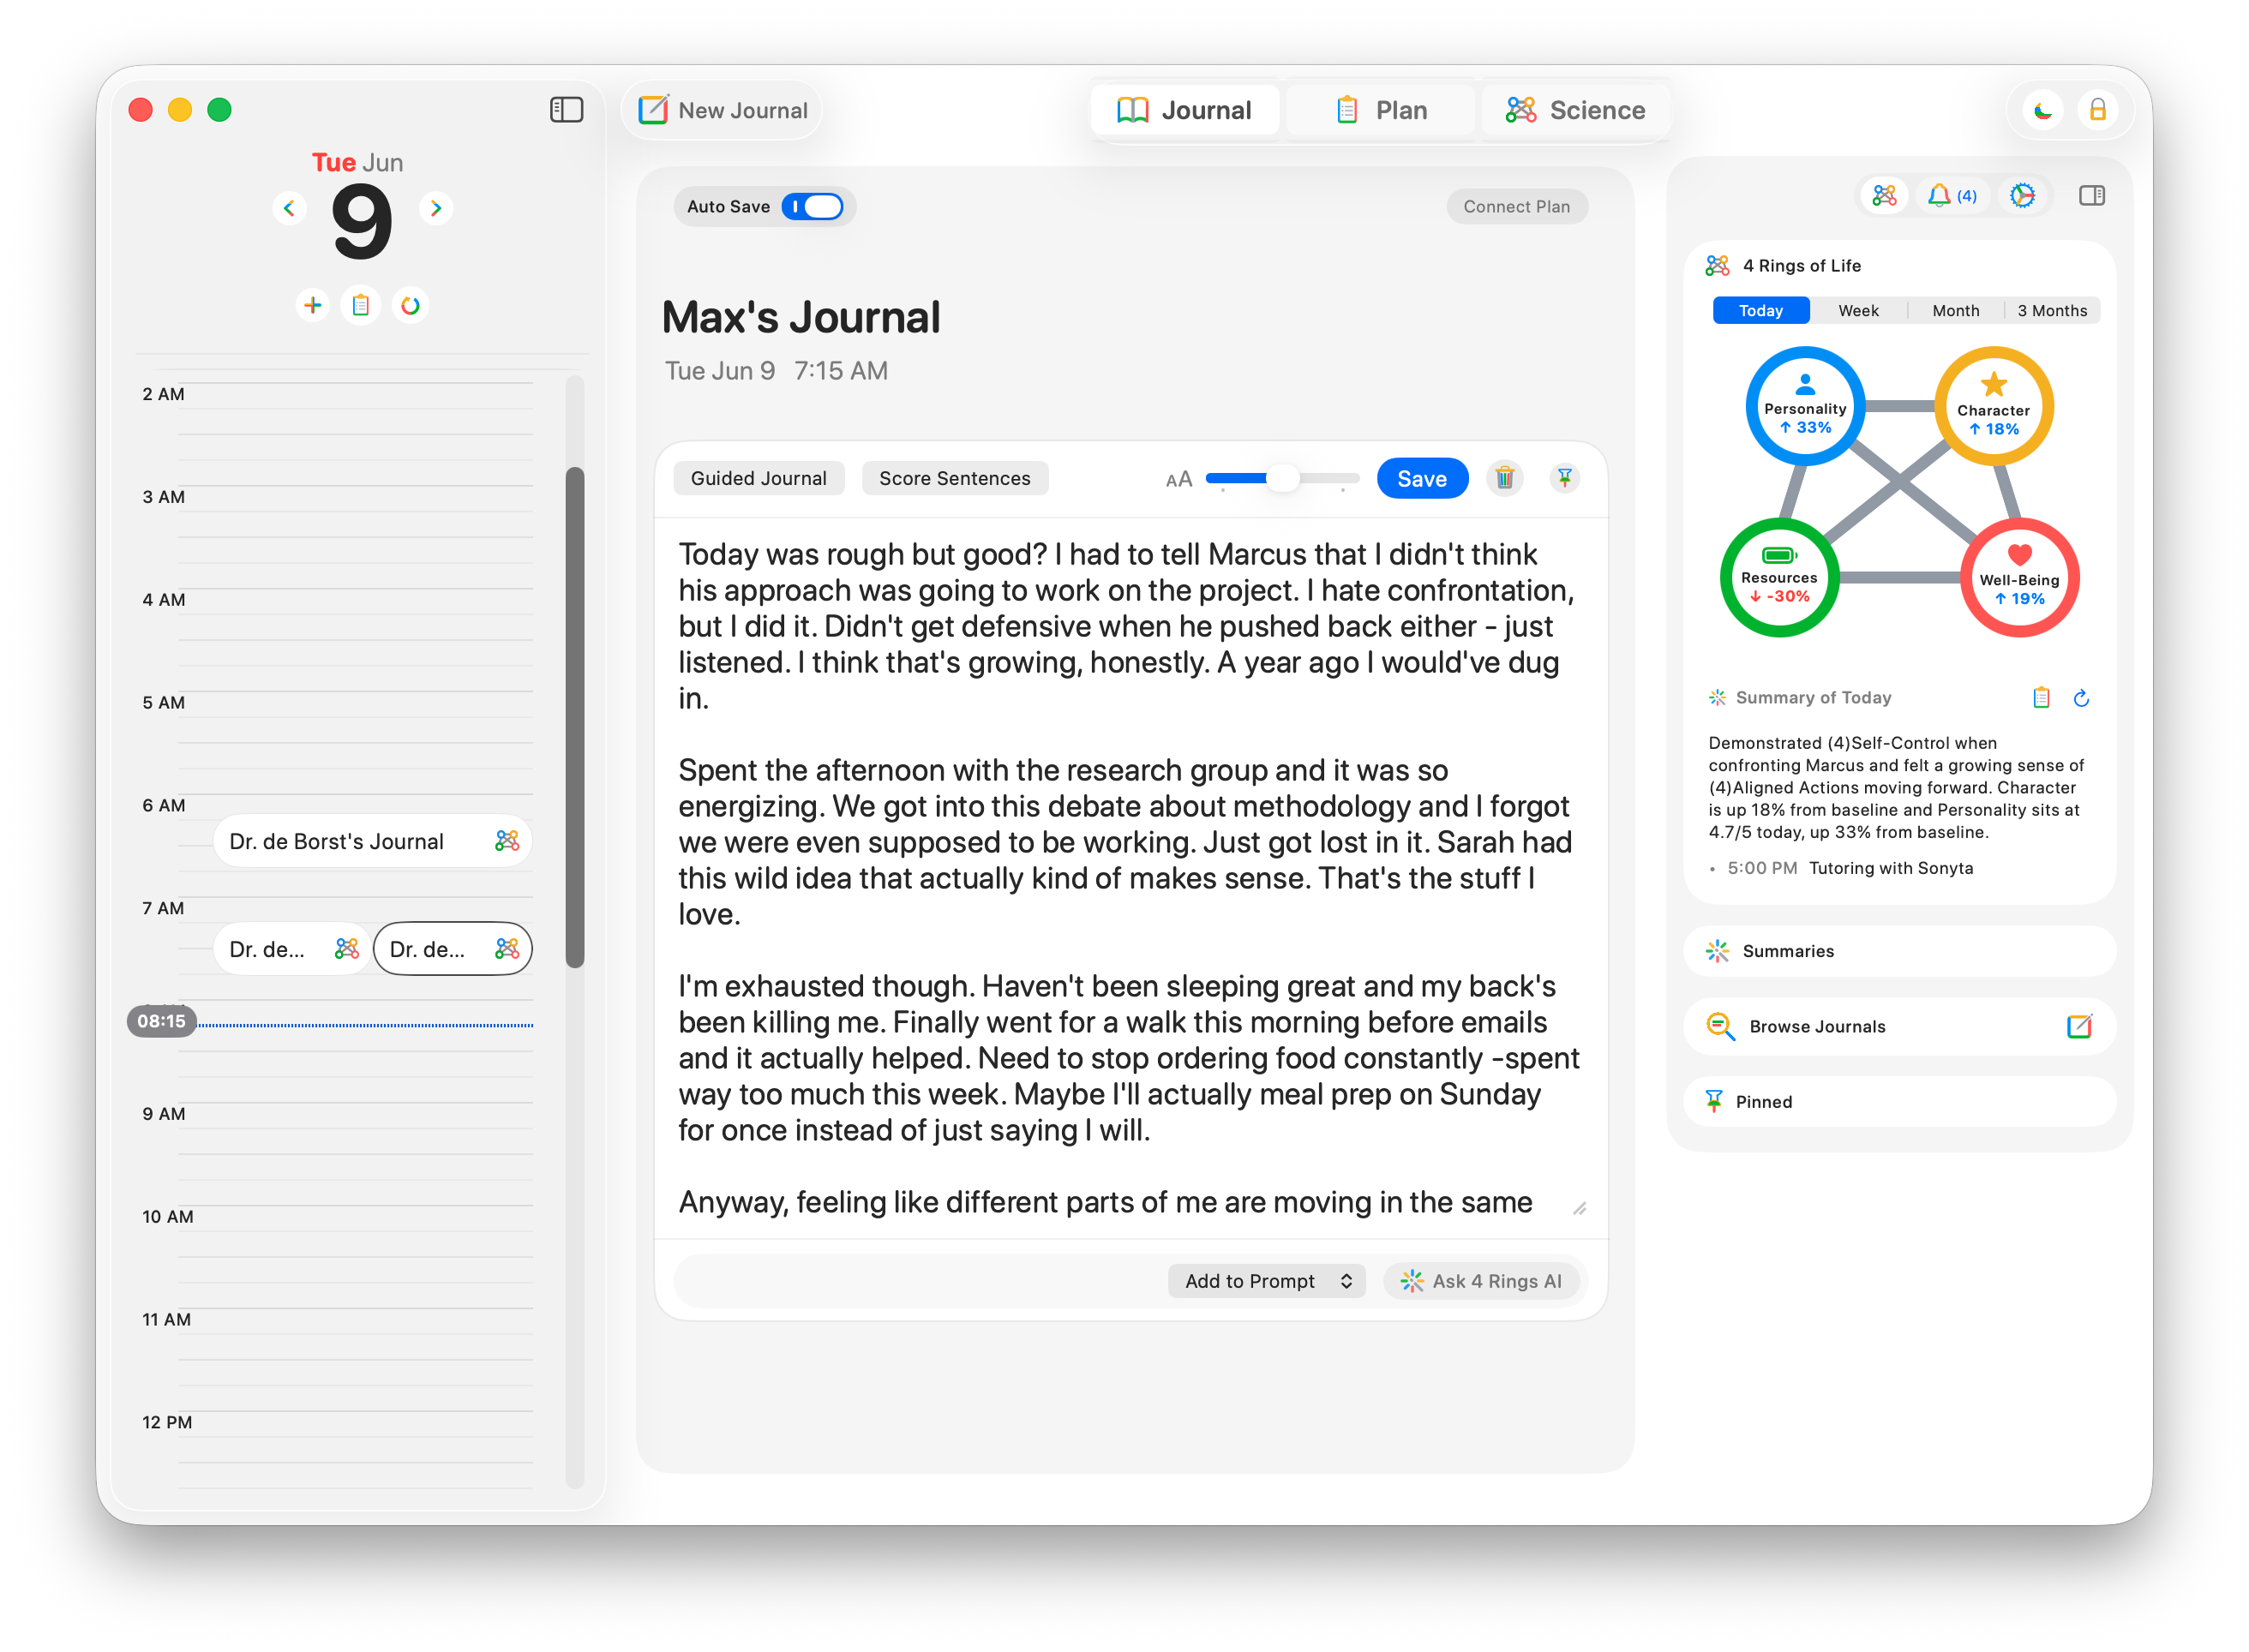The height and width of the screenshot is (1652, 2249).
Task: Open the dark mode moon icon
Action: [x=2042, y=110]
